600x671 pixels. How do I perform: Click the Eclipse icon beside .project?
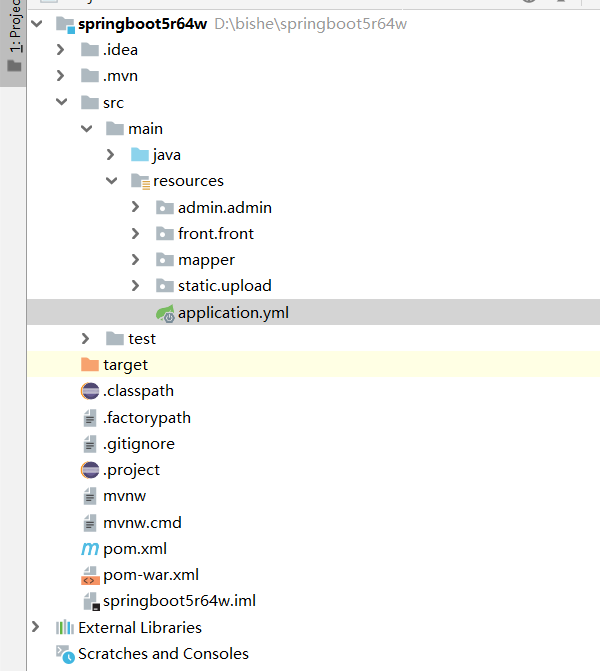pyautogui.click(x=89, y=470)
